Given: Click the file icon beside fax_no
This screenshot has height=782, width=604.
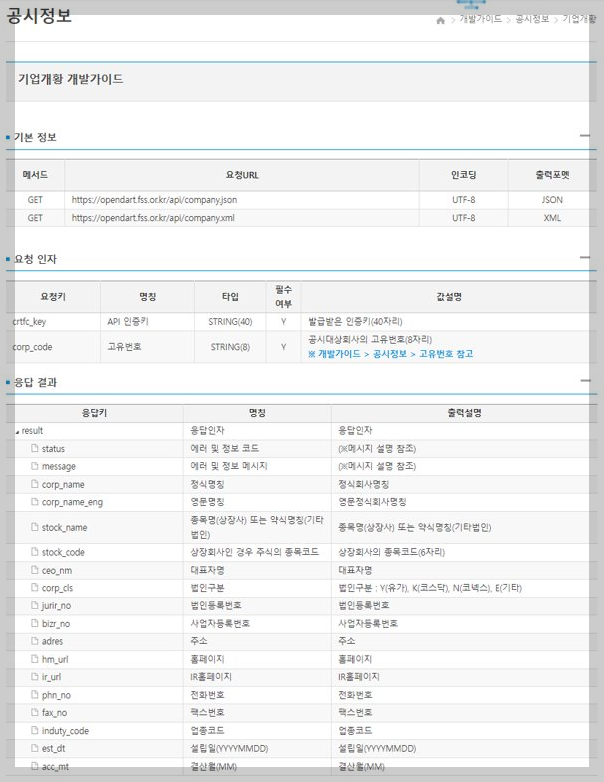Looking at the screenshot, I should tap(34, 712).
